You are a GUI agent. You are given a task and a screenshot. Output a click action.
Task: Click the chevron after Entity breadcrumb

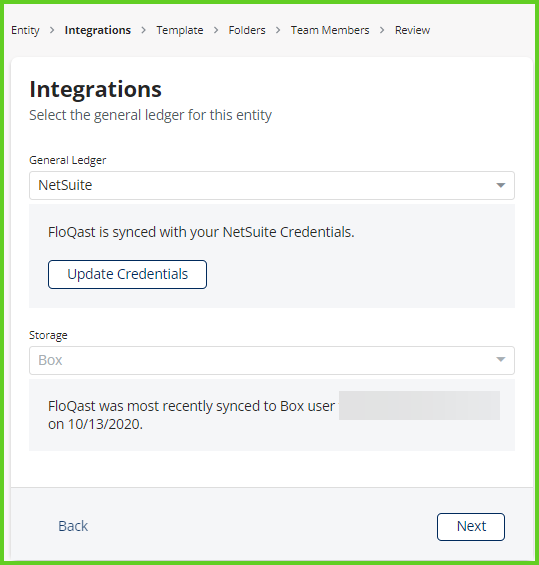tap(52, 30)
